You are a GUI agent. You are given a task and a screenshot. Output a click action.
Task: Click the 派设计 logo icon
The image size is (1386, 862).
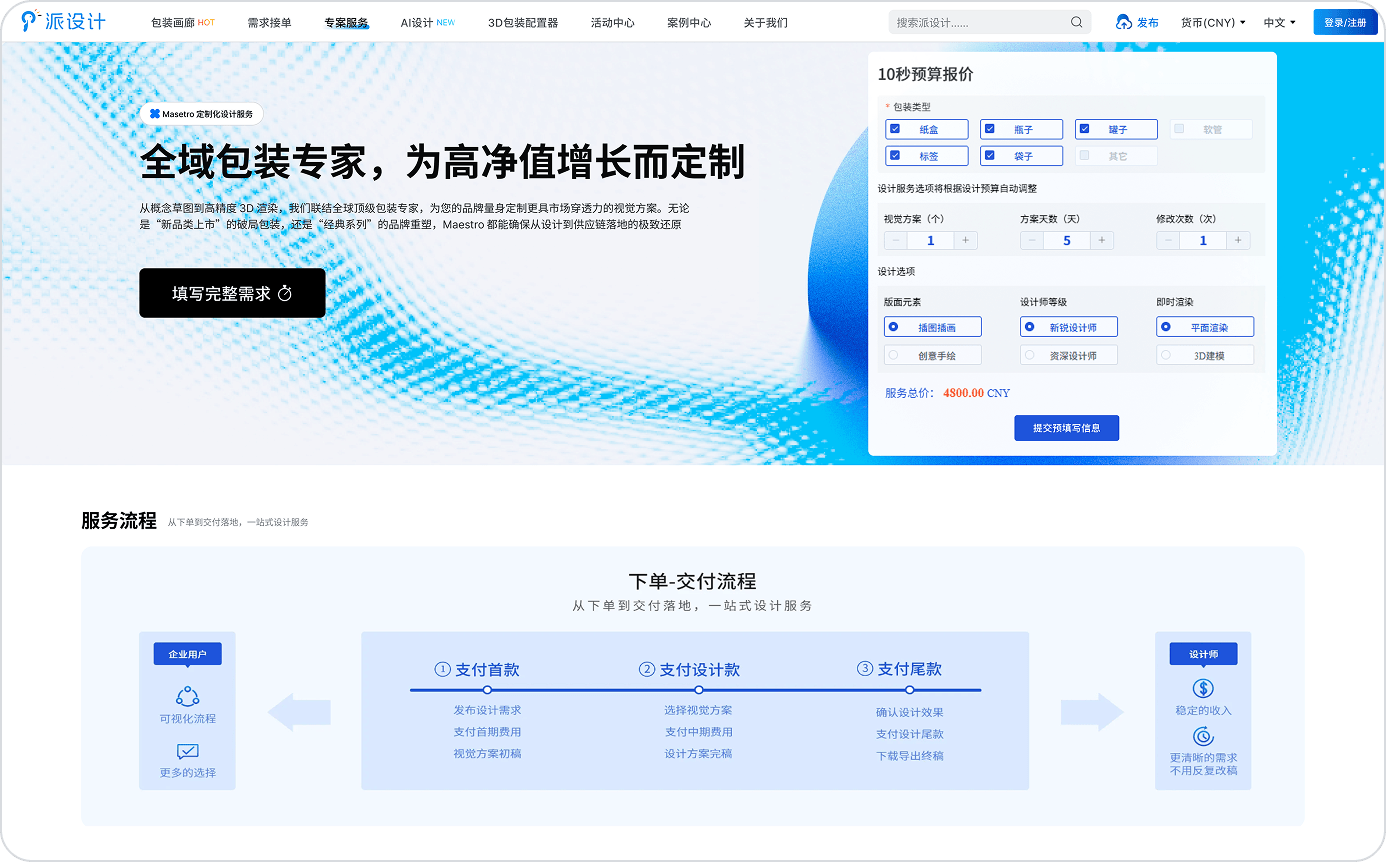(x=31, y=21)
